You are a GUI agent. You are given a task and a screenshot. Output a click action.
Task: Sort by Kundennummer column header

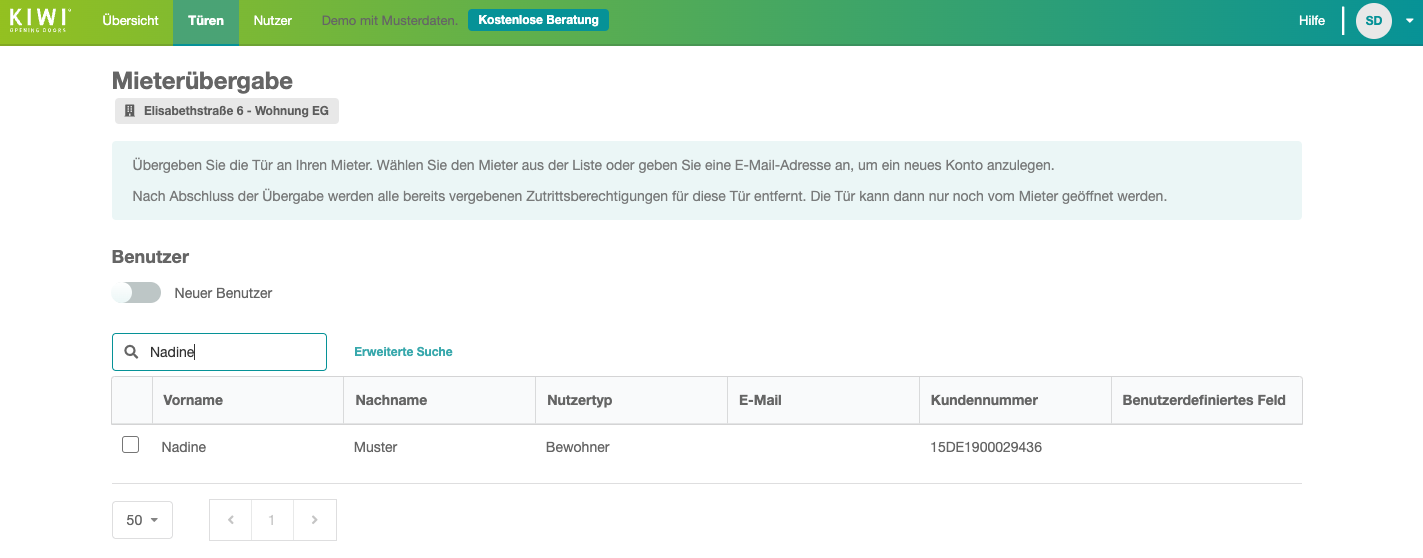(x=984, y=400)
